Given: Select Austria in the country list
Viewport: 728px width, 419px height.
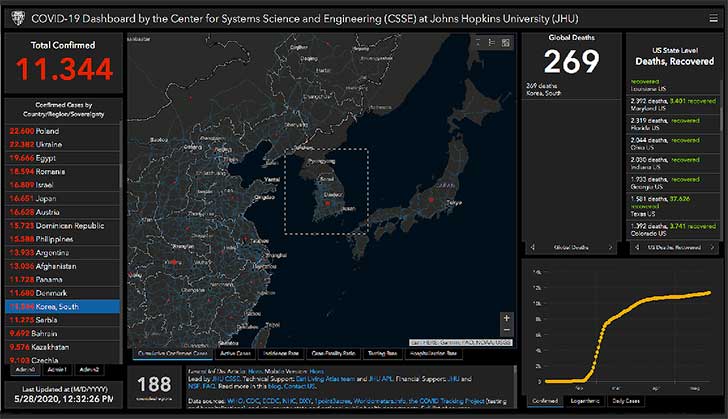Looking at the screenshot, I should (63, 212).
